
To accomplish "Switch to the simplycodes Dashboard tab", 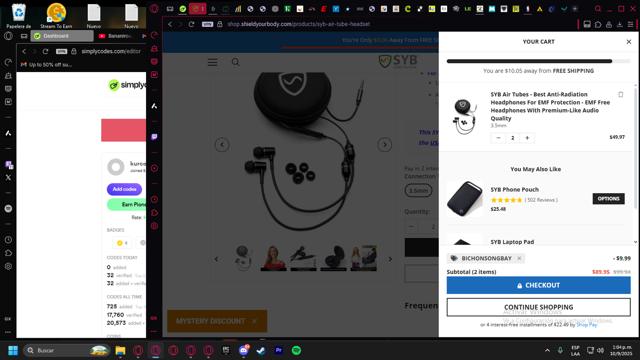I will [x=62, y=36].
